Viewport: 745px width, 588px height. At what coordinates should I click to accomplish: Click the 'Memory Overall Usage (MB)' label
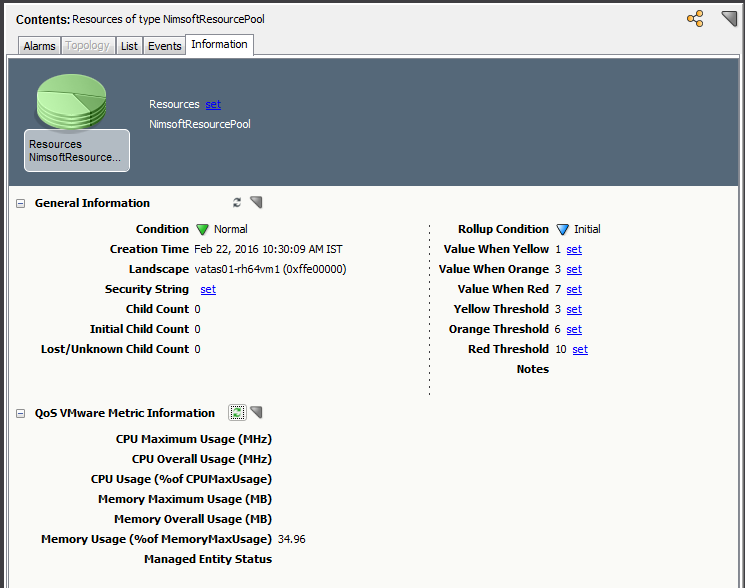[x=193, y=519]
